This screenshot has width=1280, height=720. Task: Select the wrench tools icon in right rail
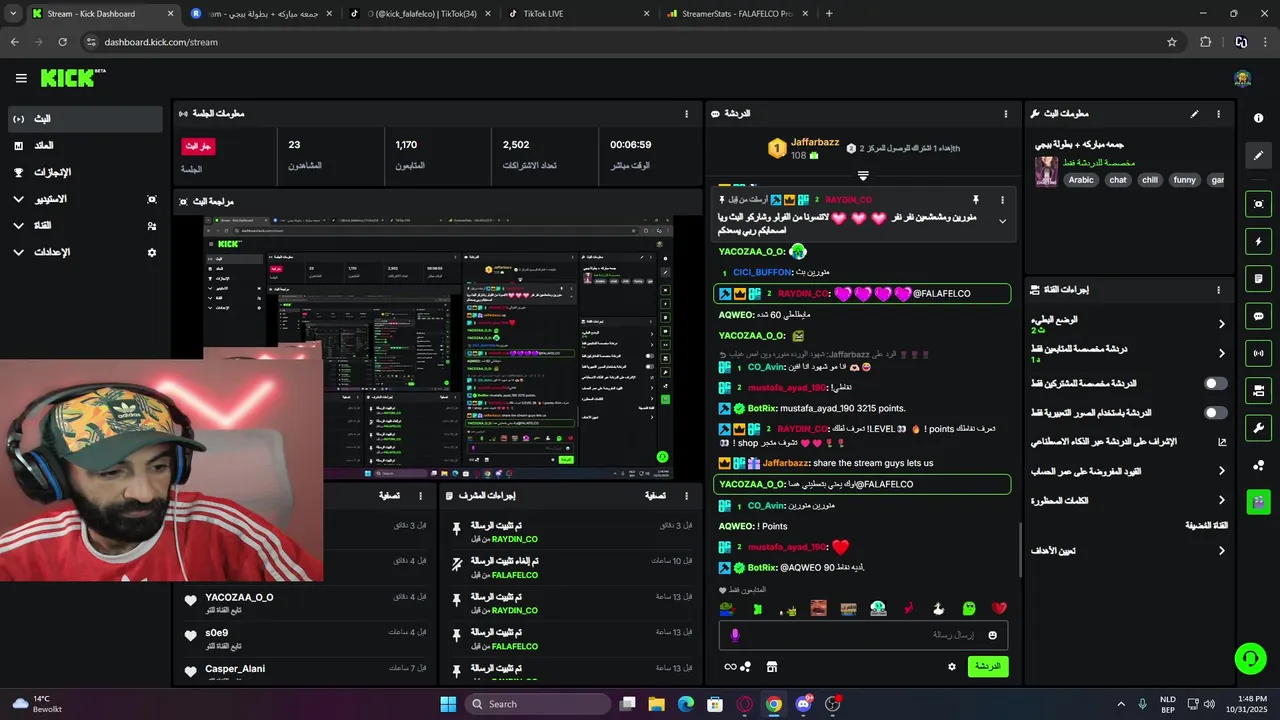tap(1258, 428)
